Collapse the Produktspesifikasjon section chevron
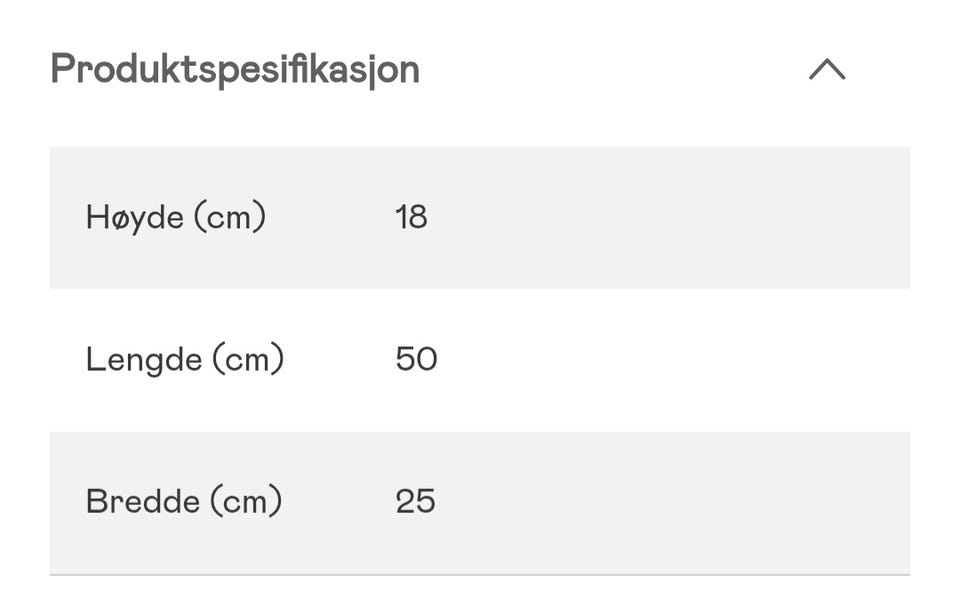 pyautogui.click(x=827, y=69)
